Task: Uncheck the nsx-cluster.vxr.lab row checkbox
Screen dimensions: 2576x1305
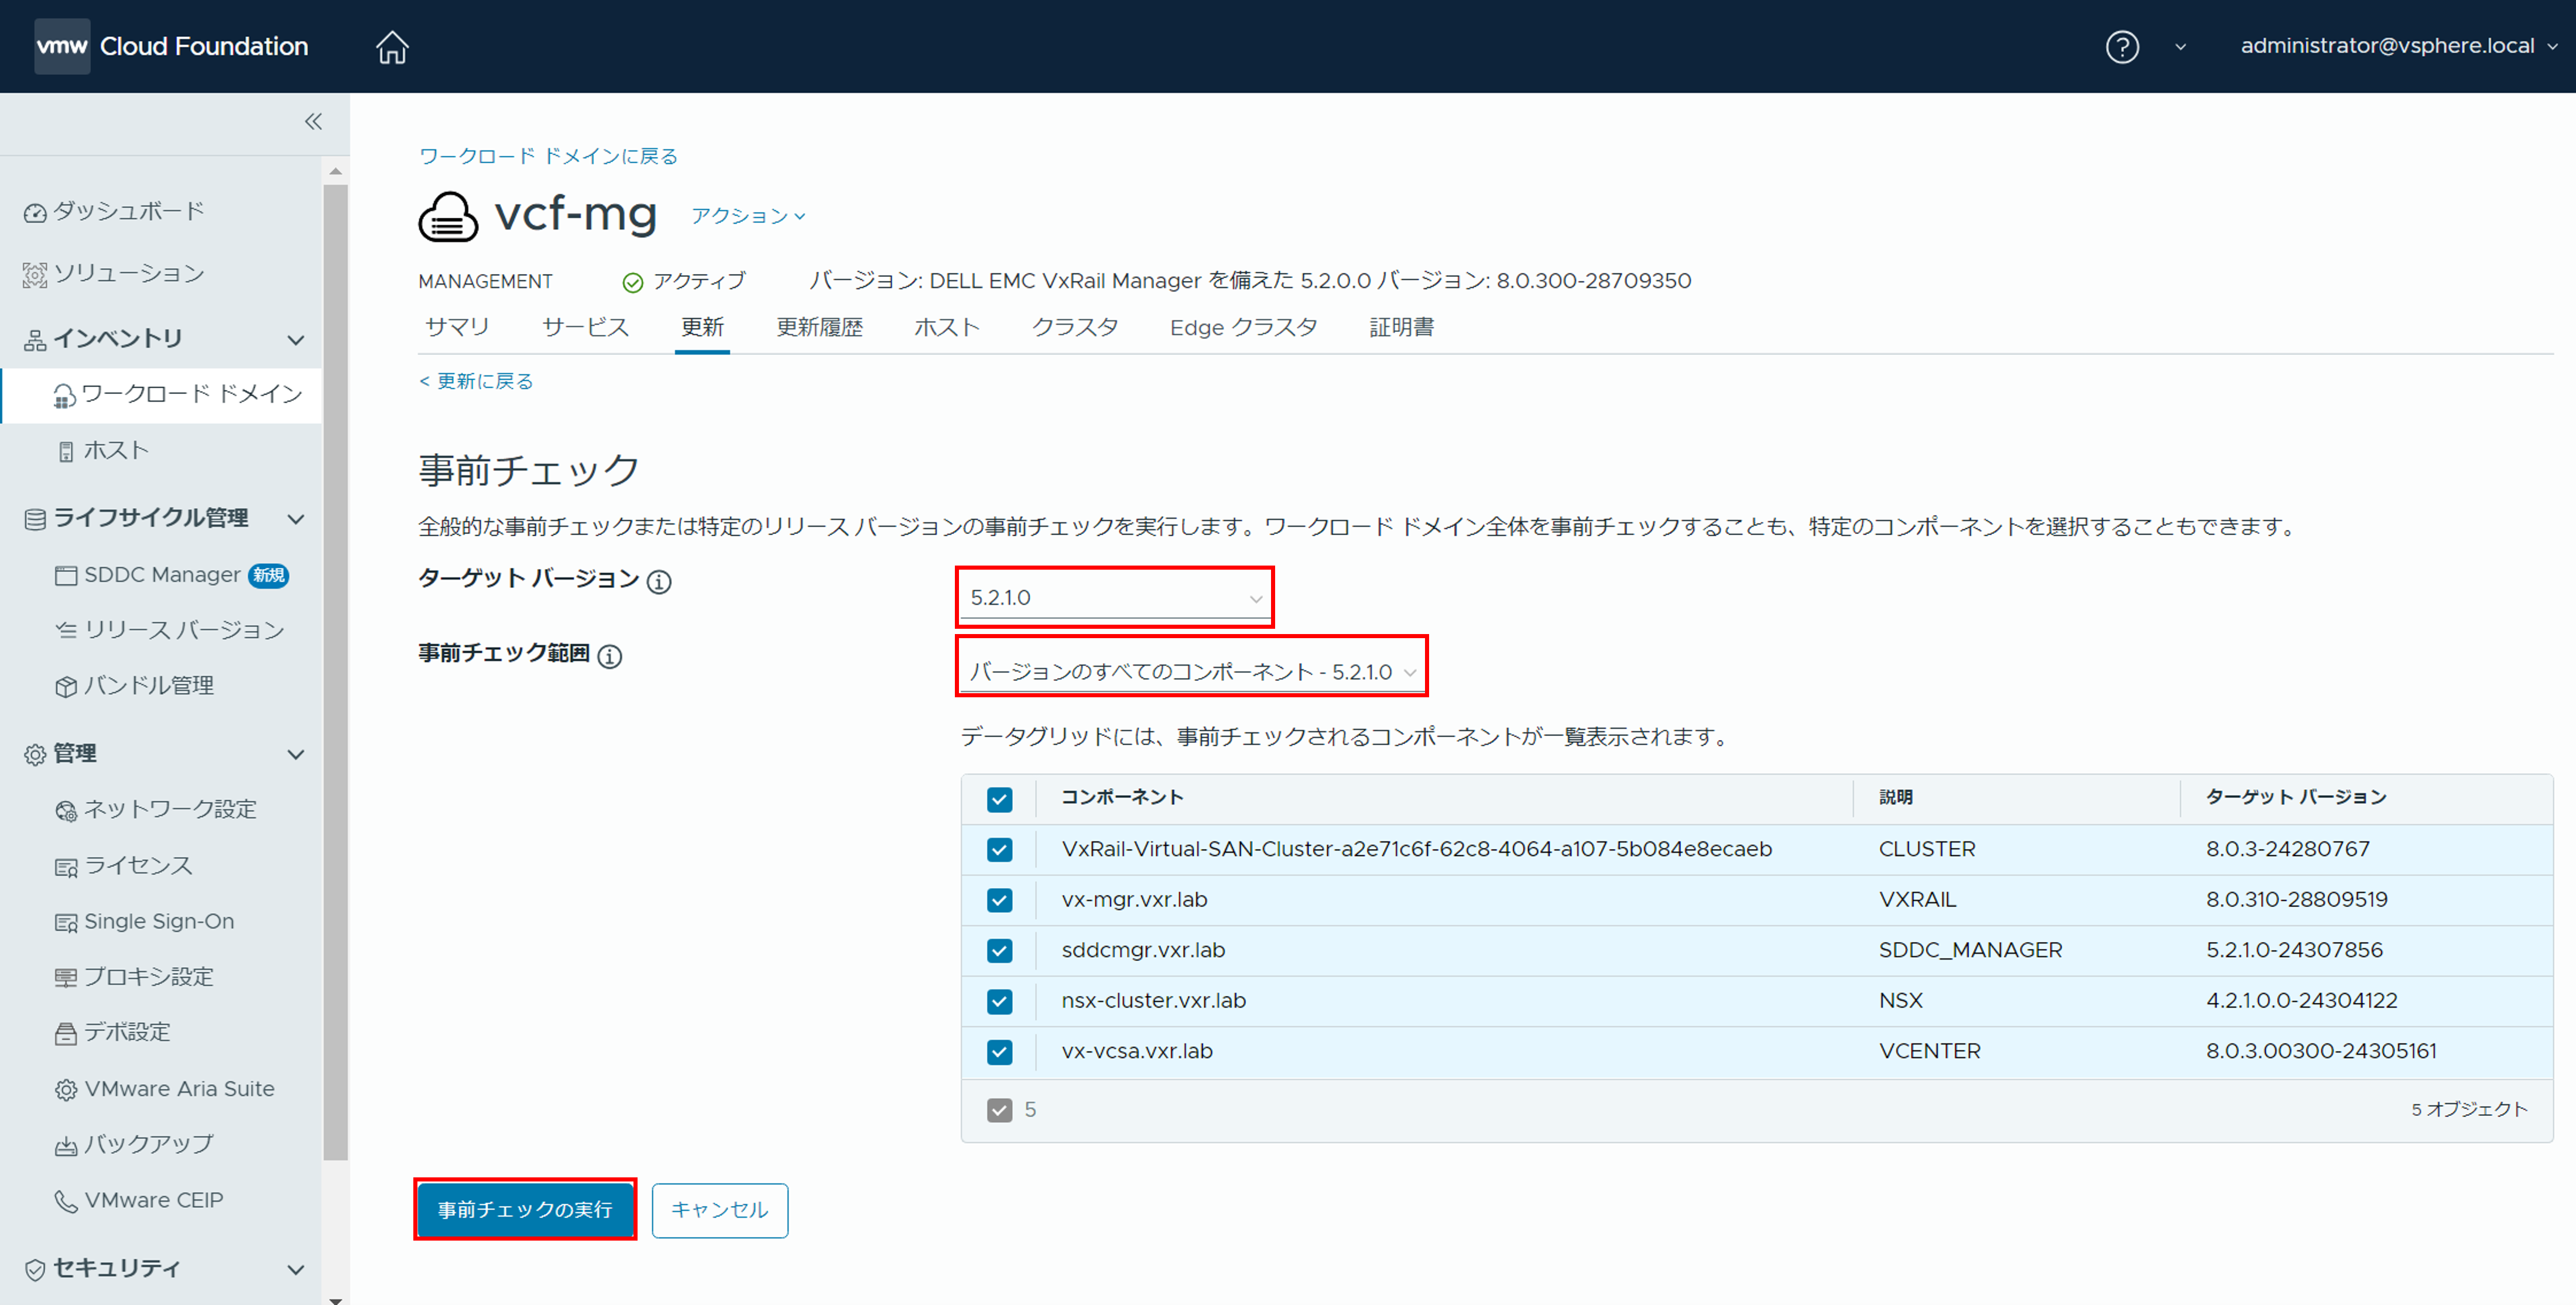Action: tap(999, 1001)
